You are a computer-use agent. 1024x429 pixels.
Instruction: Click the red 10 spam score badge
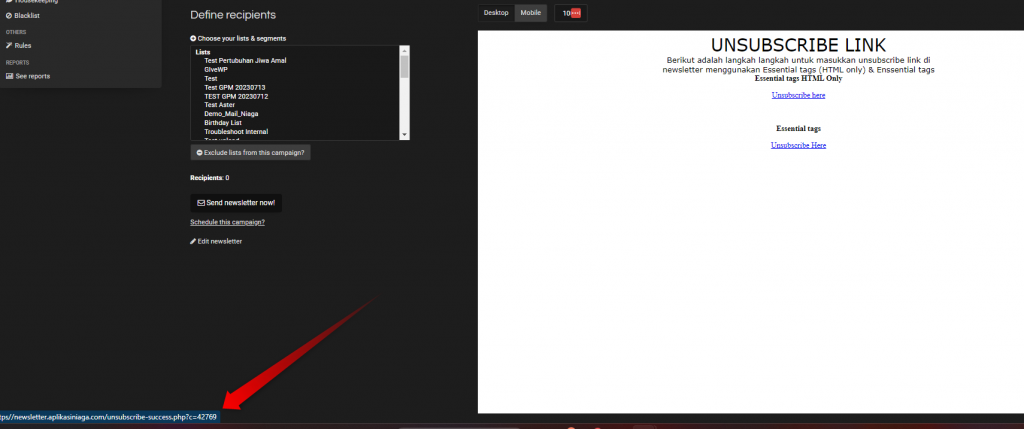(x=571, y=13)
